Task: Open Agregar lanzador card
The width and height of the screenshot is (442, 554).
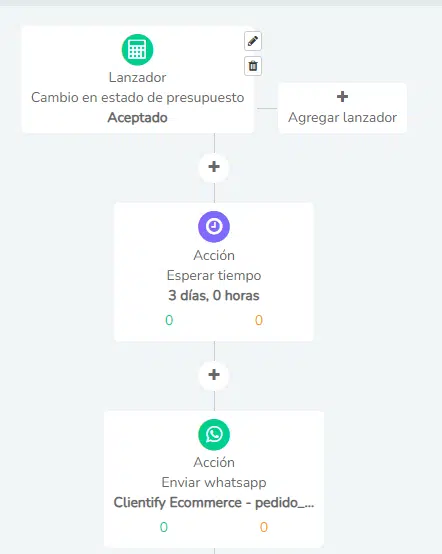Action: pyautogui.click(x=342, y=108)
